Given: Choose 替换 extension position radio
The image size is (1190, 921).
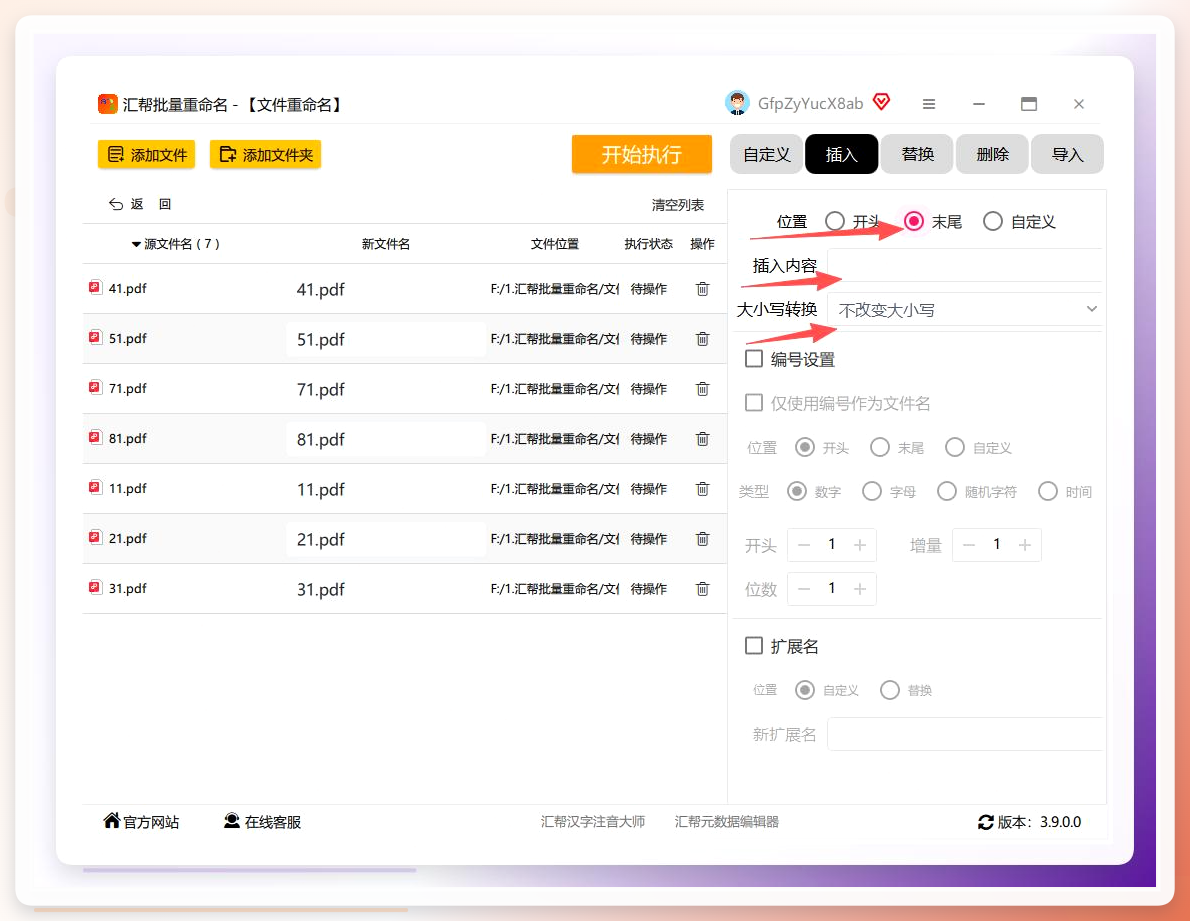Looking at the screenshot, I should point(890,690).
